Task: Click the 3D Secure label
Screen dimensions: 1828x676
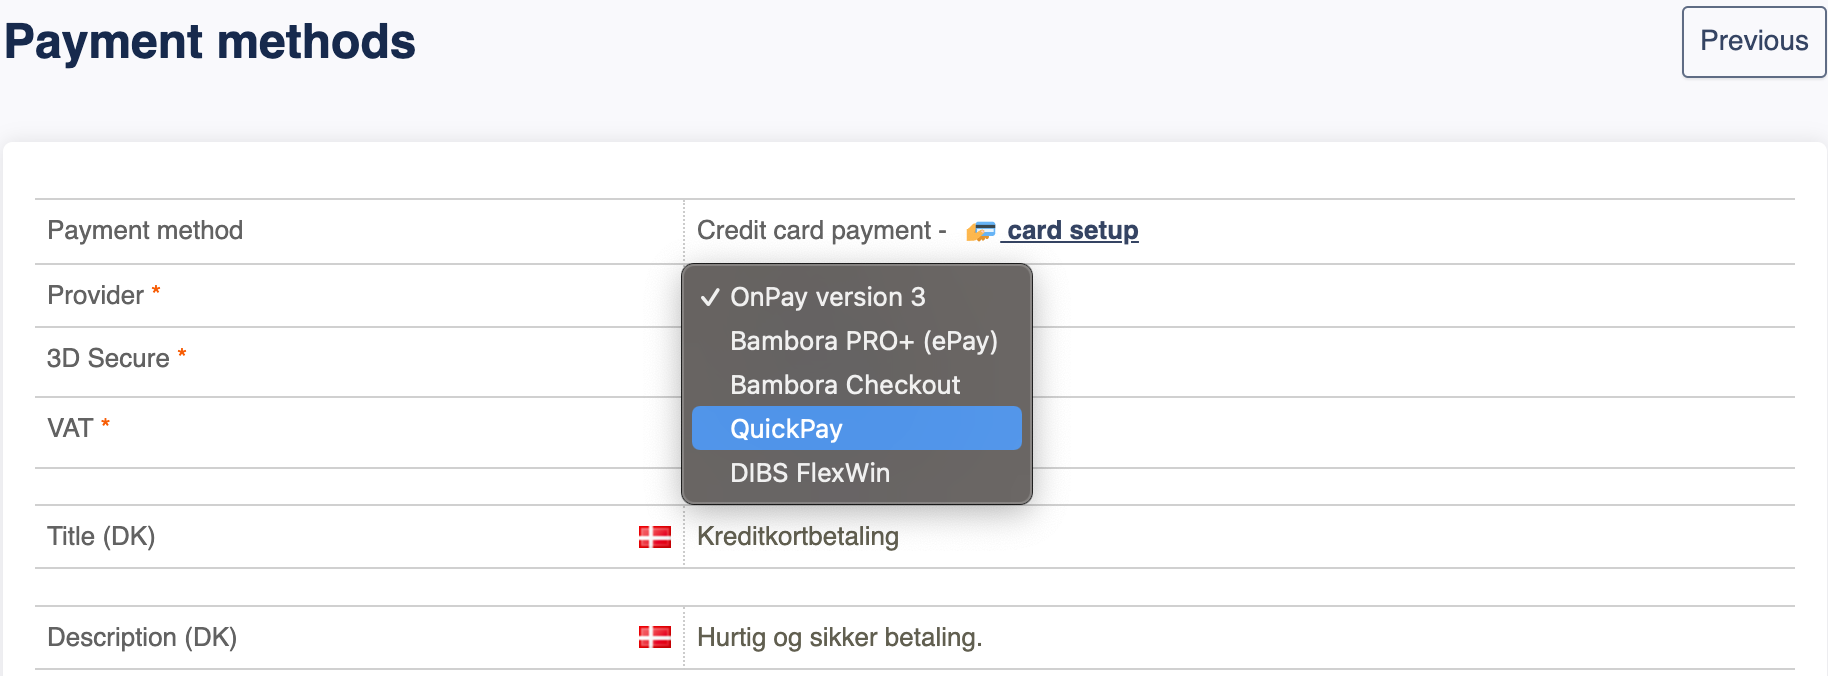Action: point(108,358)
